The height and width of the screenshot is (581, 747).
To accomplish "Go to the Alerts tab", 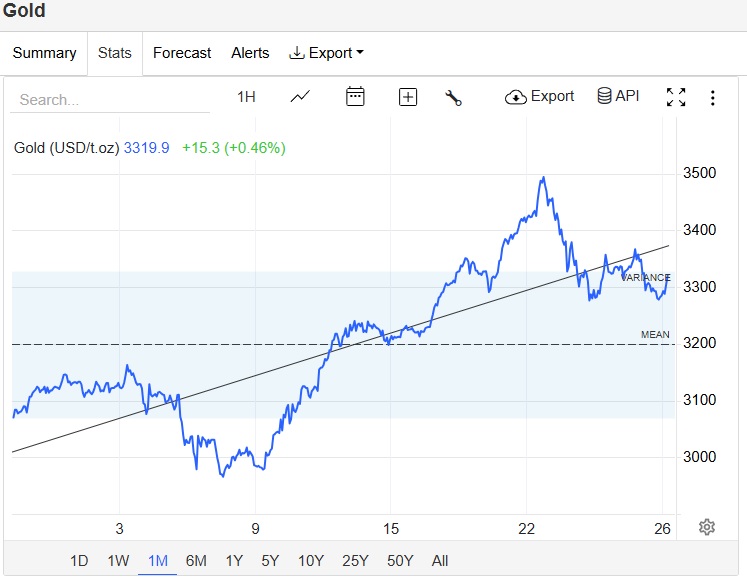I will pos(250,53).
